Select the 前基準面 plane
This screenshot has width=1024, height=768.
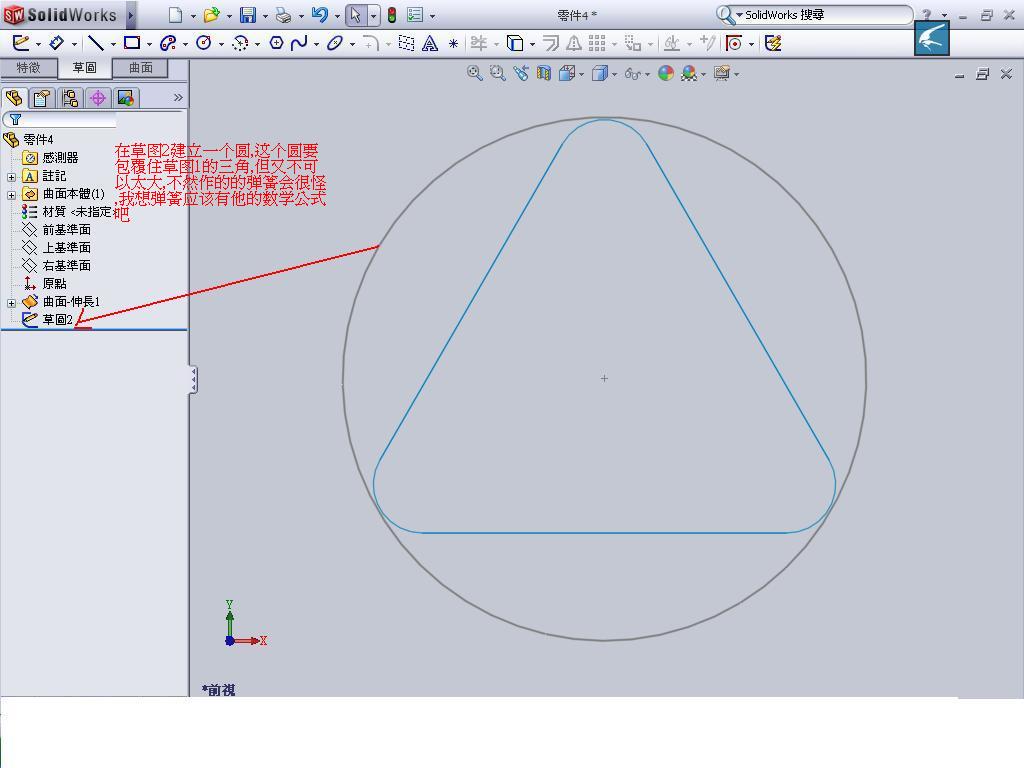(67, 230)
